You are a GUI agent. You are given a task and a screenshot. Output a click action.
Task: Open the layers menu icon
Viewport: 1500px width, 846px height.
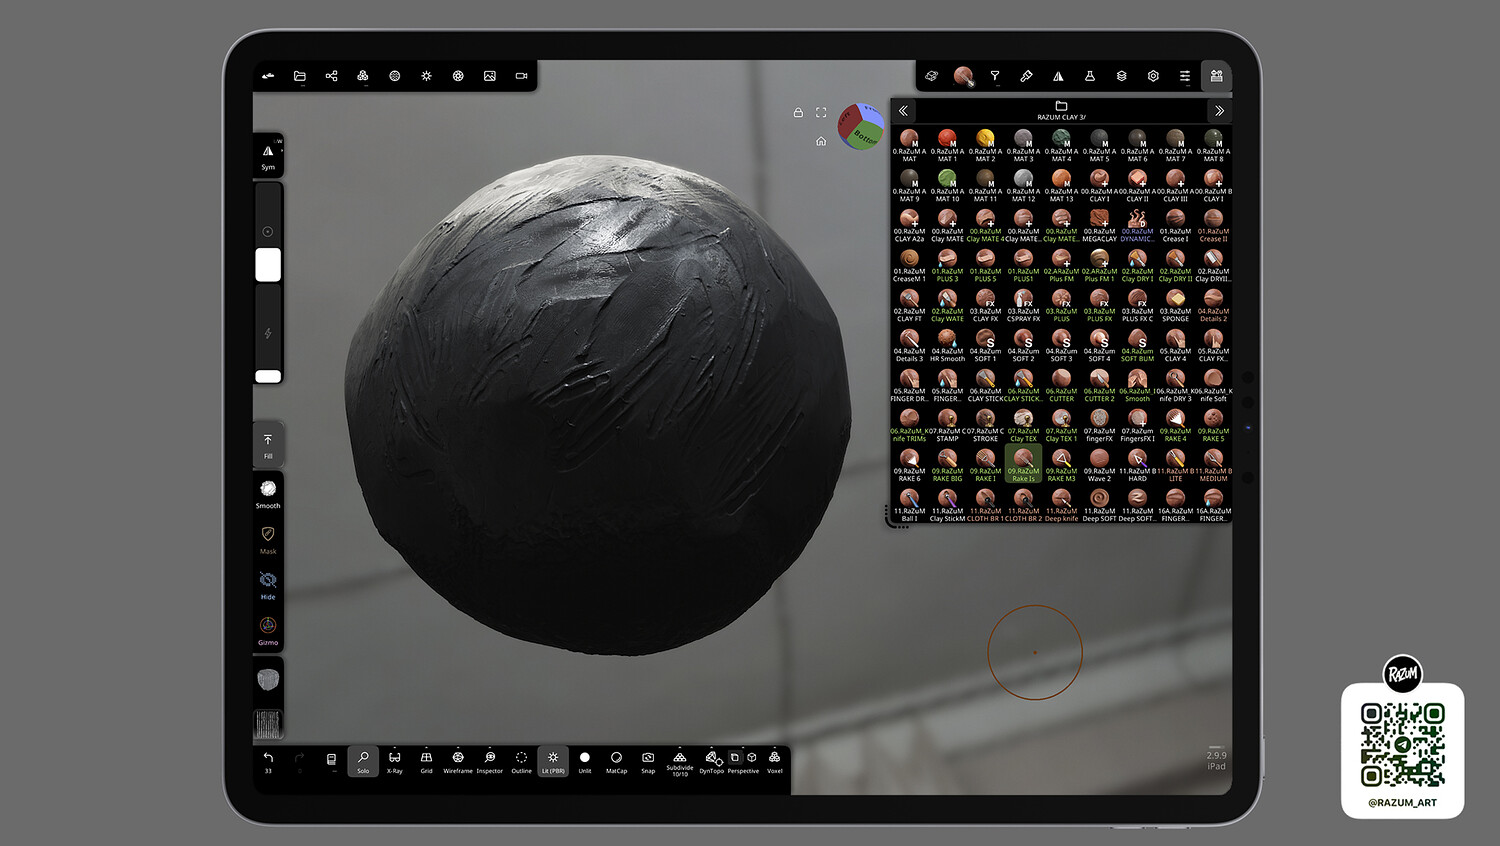[x=1121, y=76]
